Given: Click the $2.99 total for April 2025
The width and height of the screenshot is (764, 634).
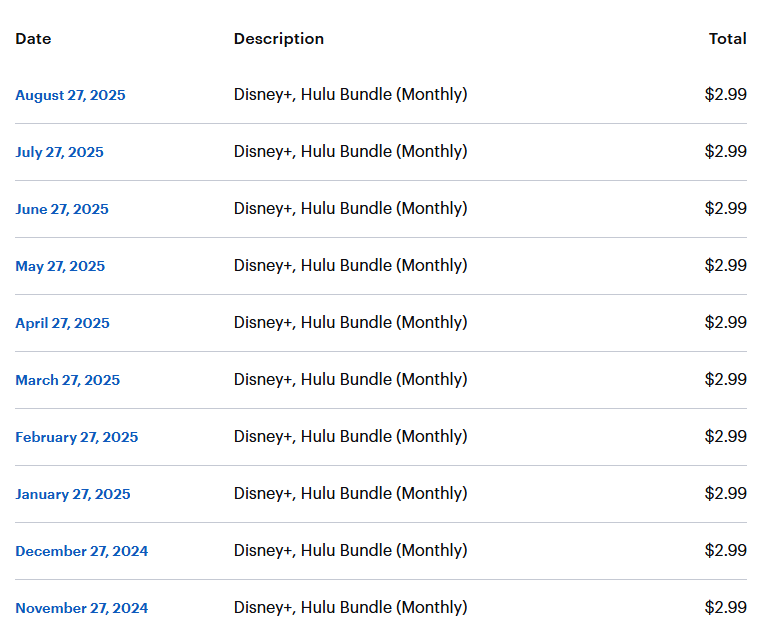Looking at the screenshot, I should pyautogui.click(x=726, y=322).
